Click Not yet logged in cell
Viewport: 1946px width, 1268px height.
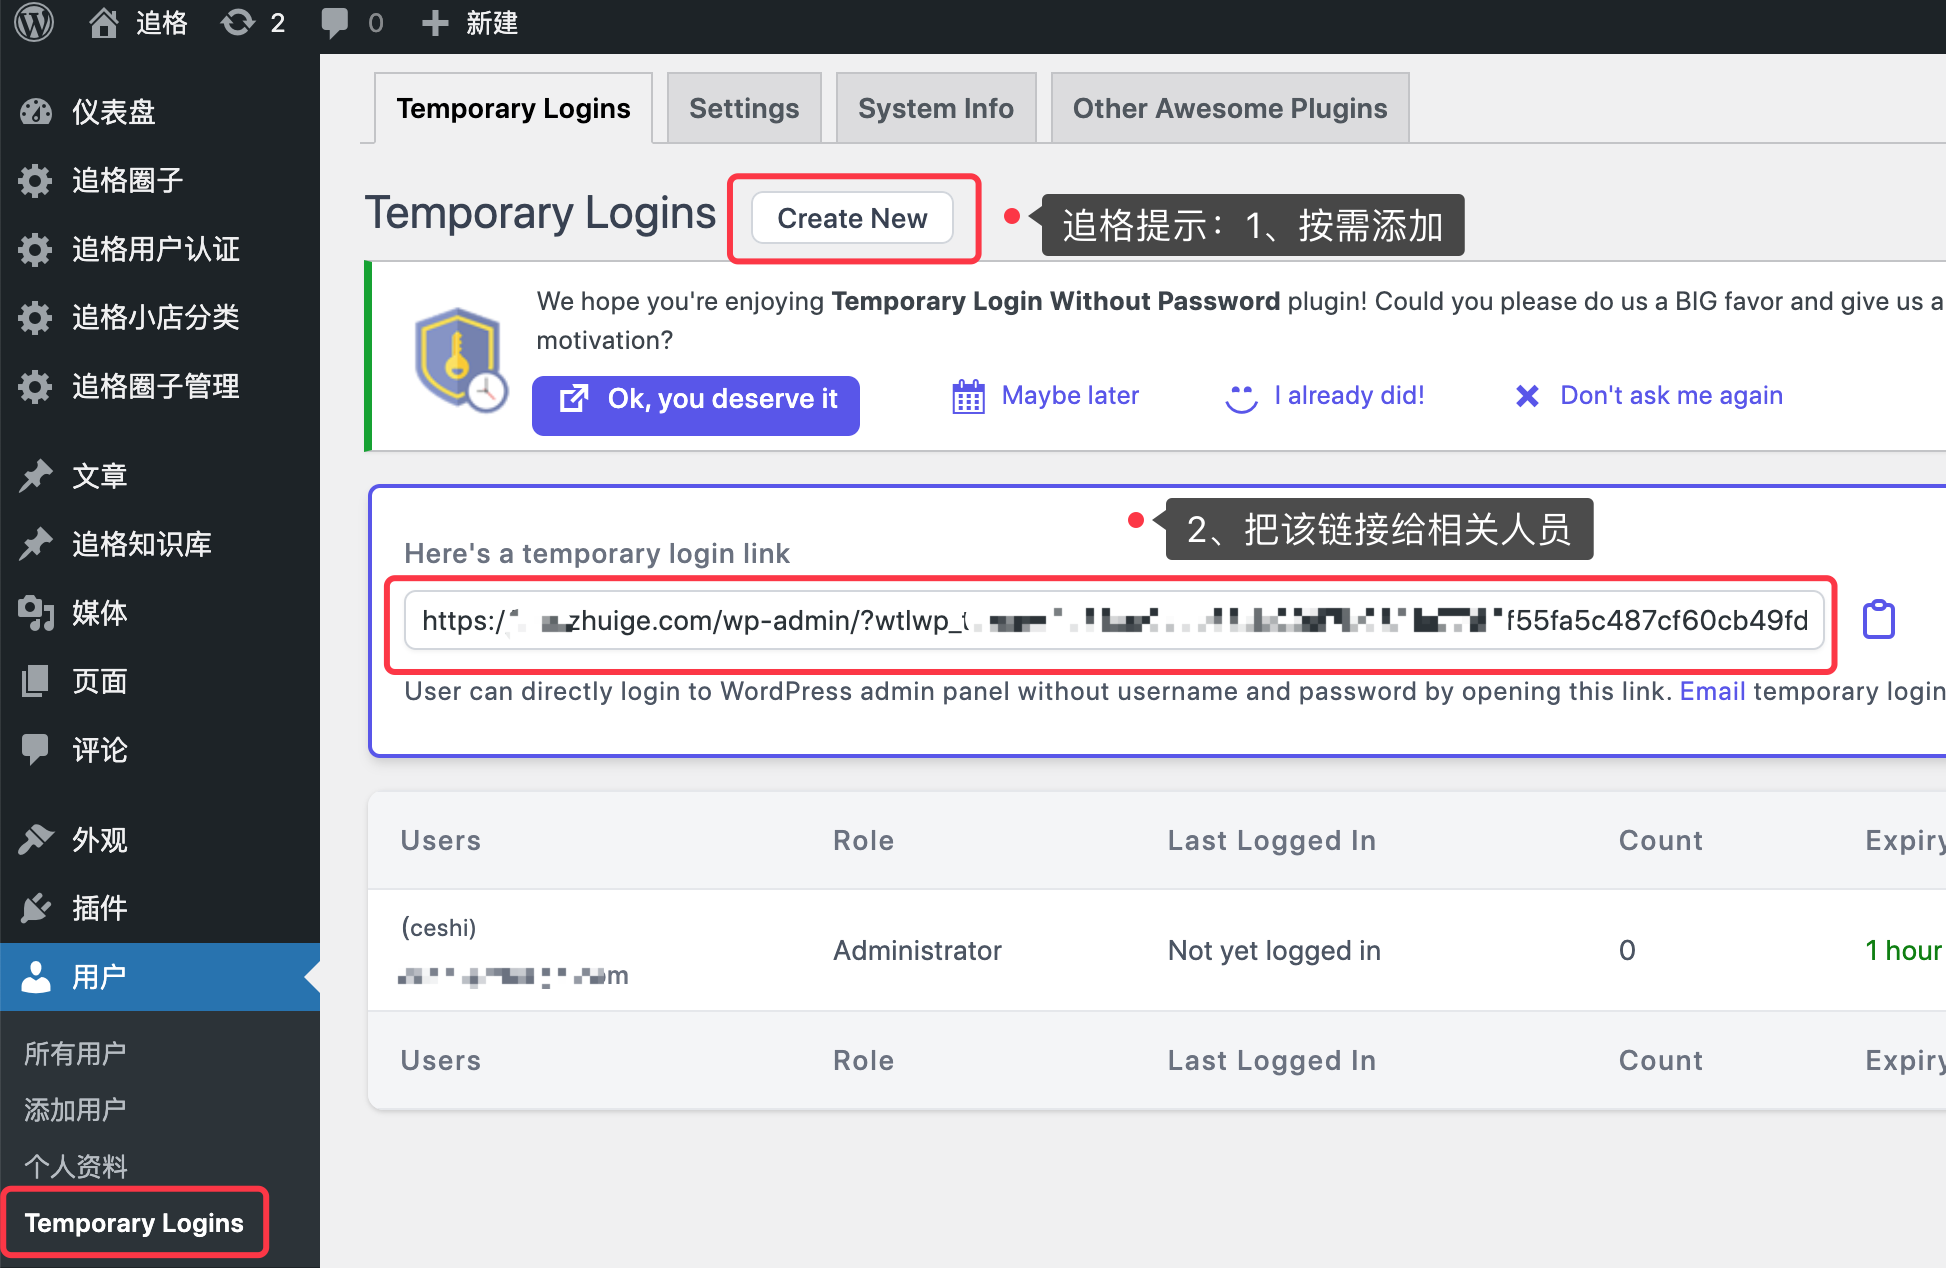(x=1273, y=950)
